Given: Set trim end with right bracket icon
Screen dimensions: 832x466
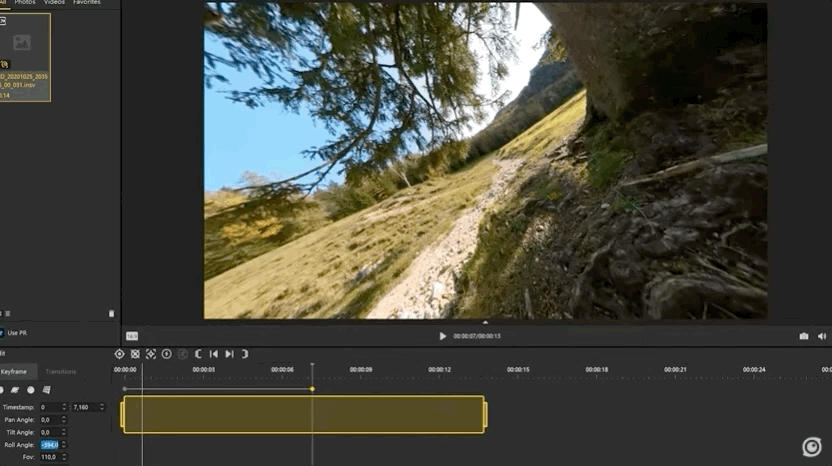Looking at the screenshot, I should click(244, 354).
